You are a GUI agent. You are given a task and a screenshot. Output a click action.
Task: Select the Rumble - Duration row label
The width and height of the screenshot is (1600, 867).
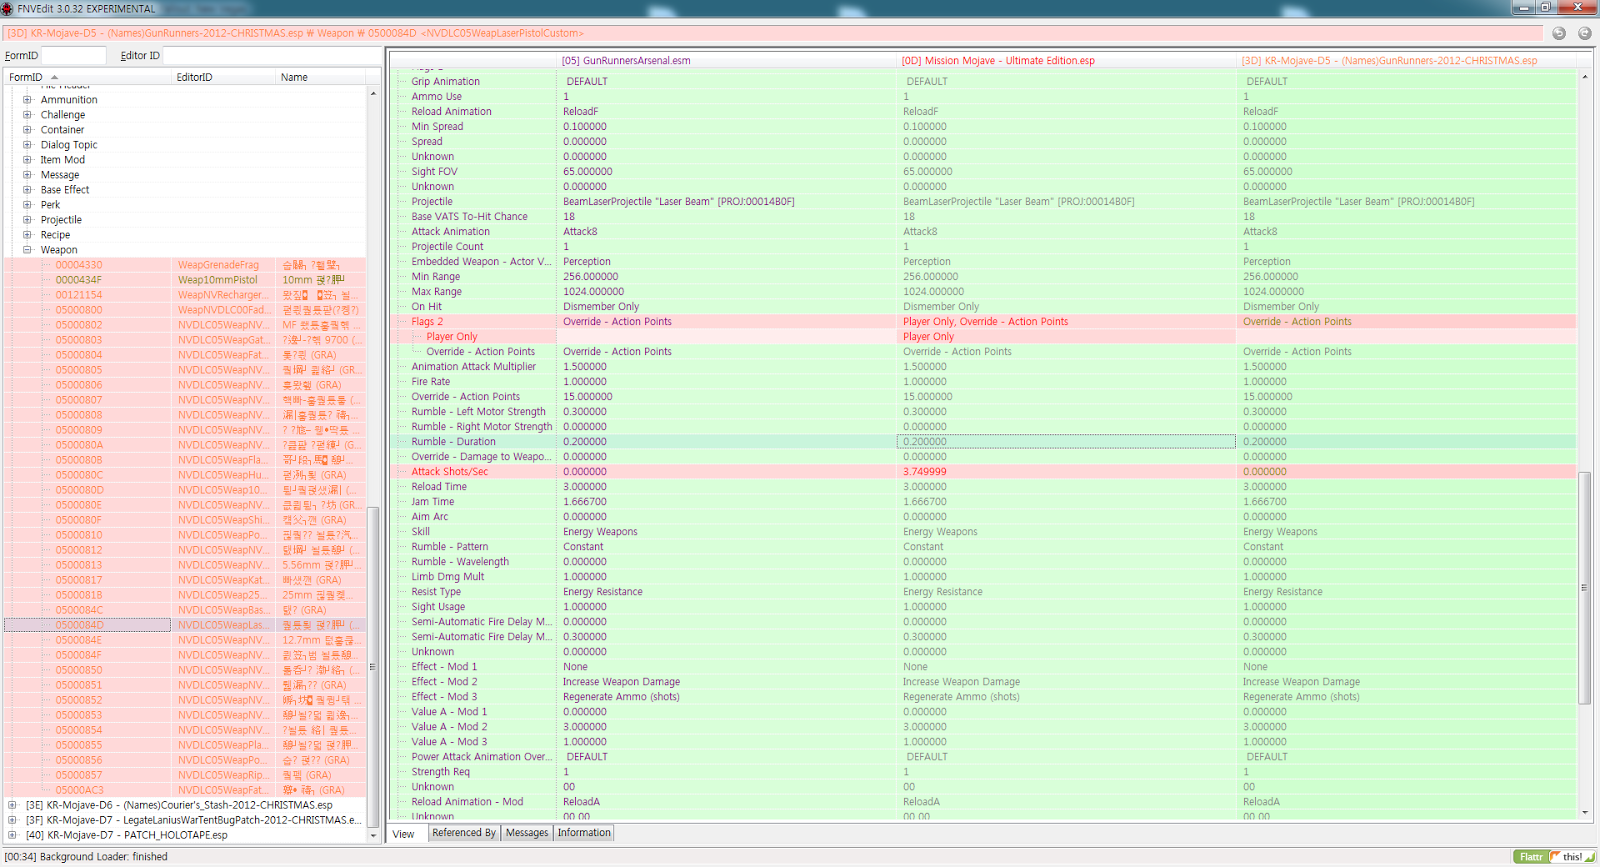point(454,442)
